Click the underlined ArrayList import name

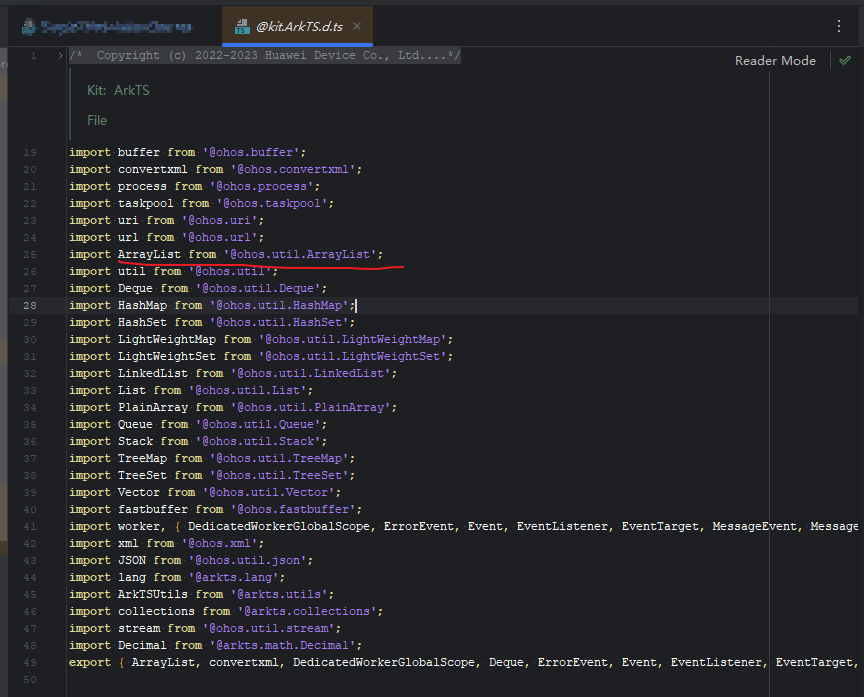point(149,254)
